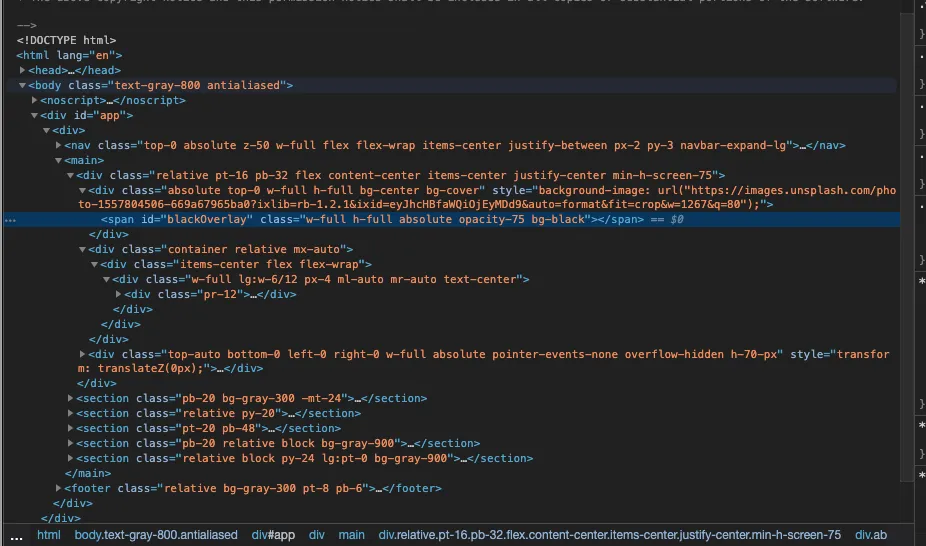Expand the footer bg-gray-300 element

click(58, 488)
